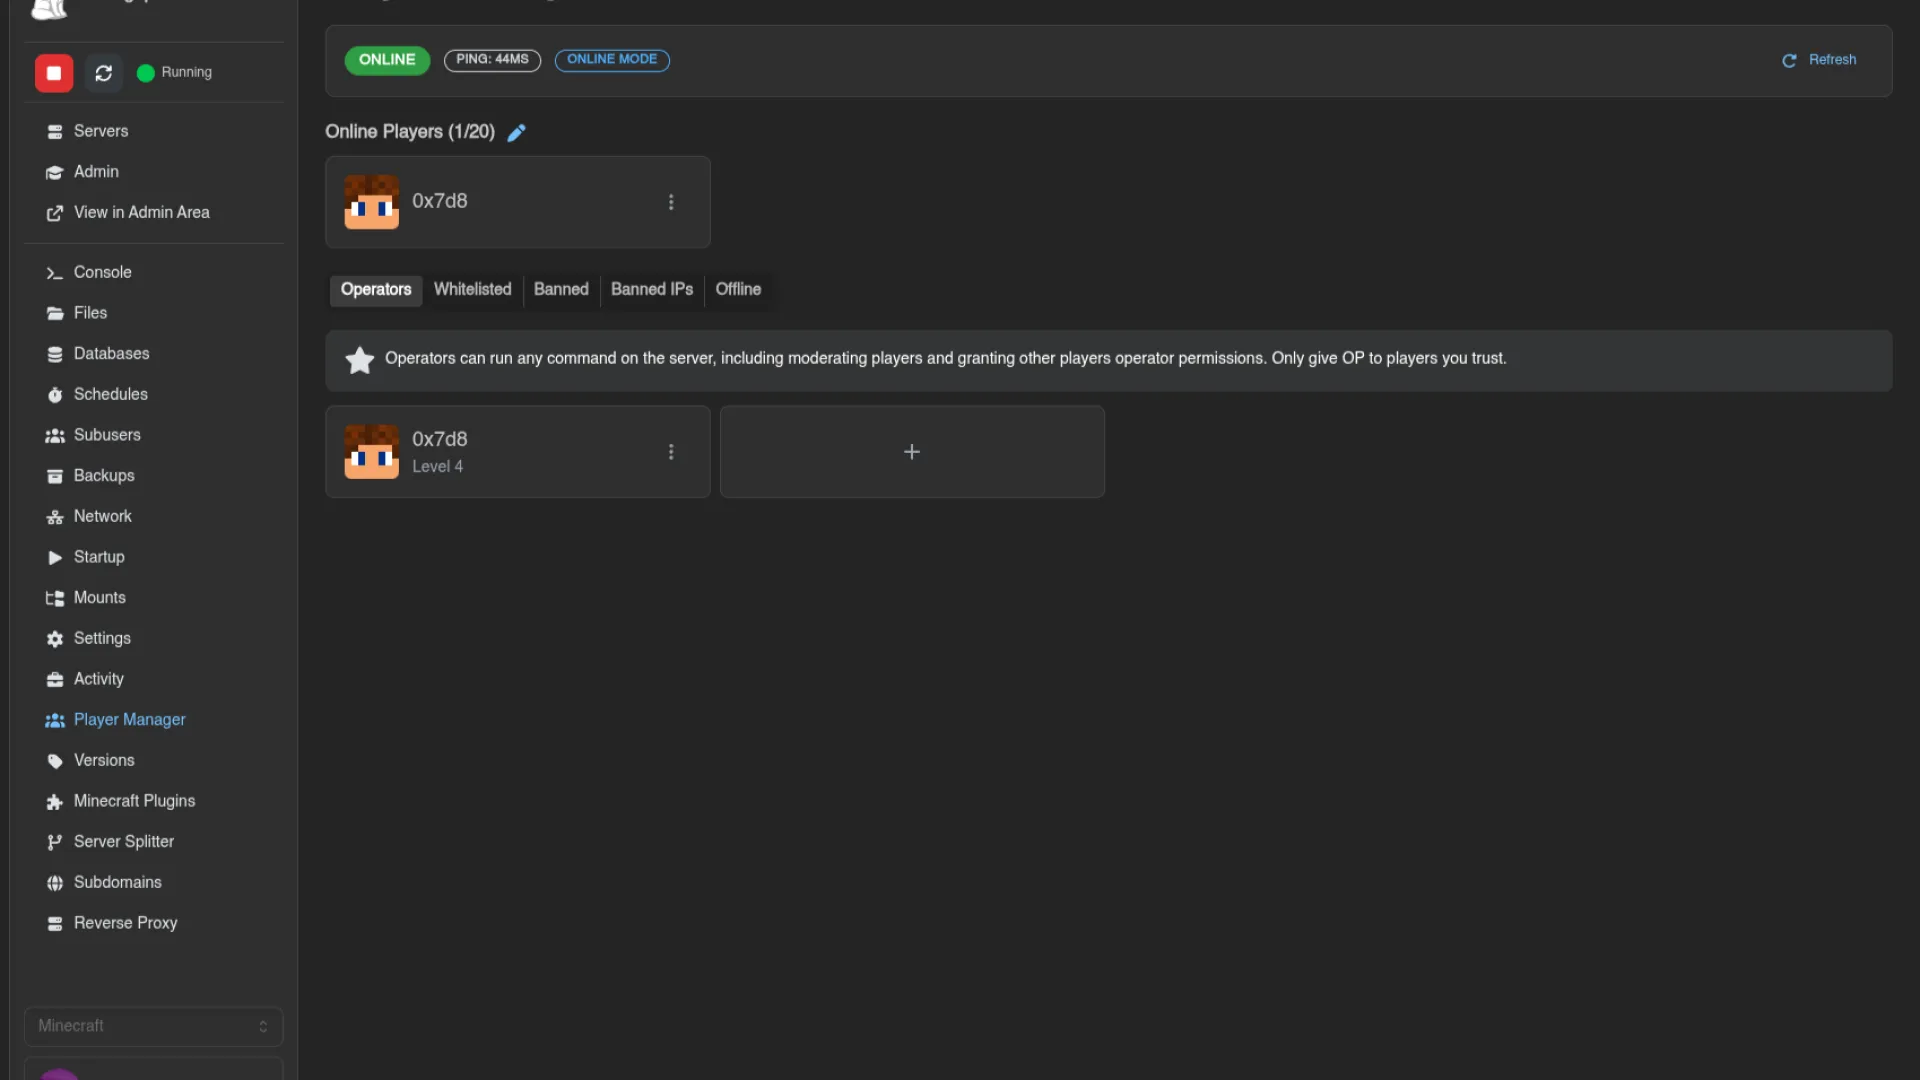Refresh the player status

tap(1819, 60)
